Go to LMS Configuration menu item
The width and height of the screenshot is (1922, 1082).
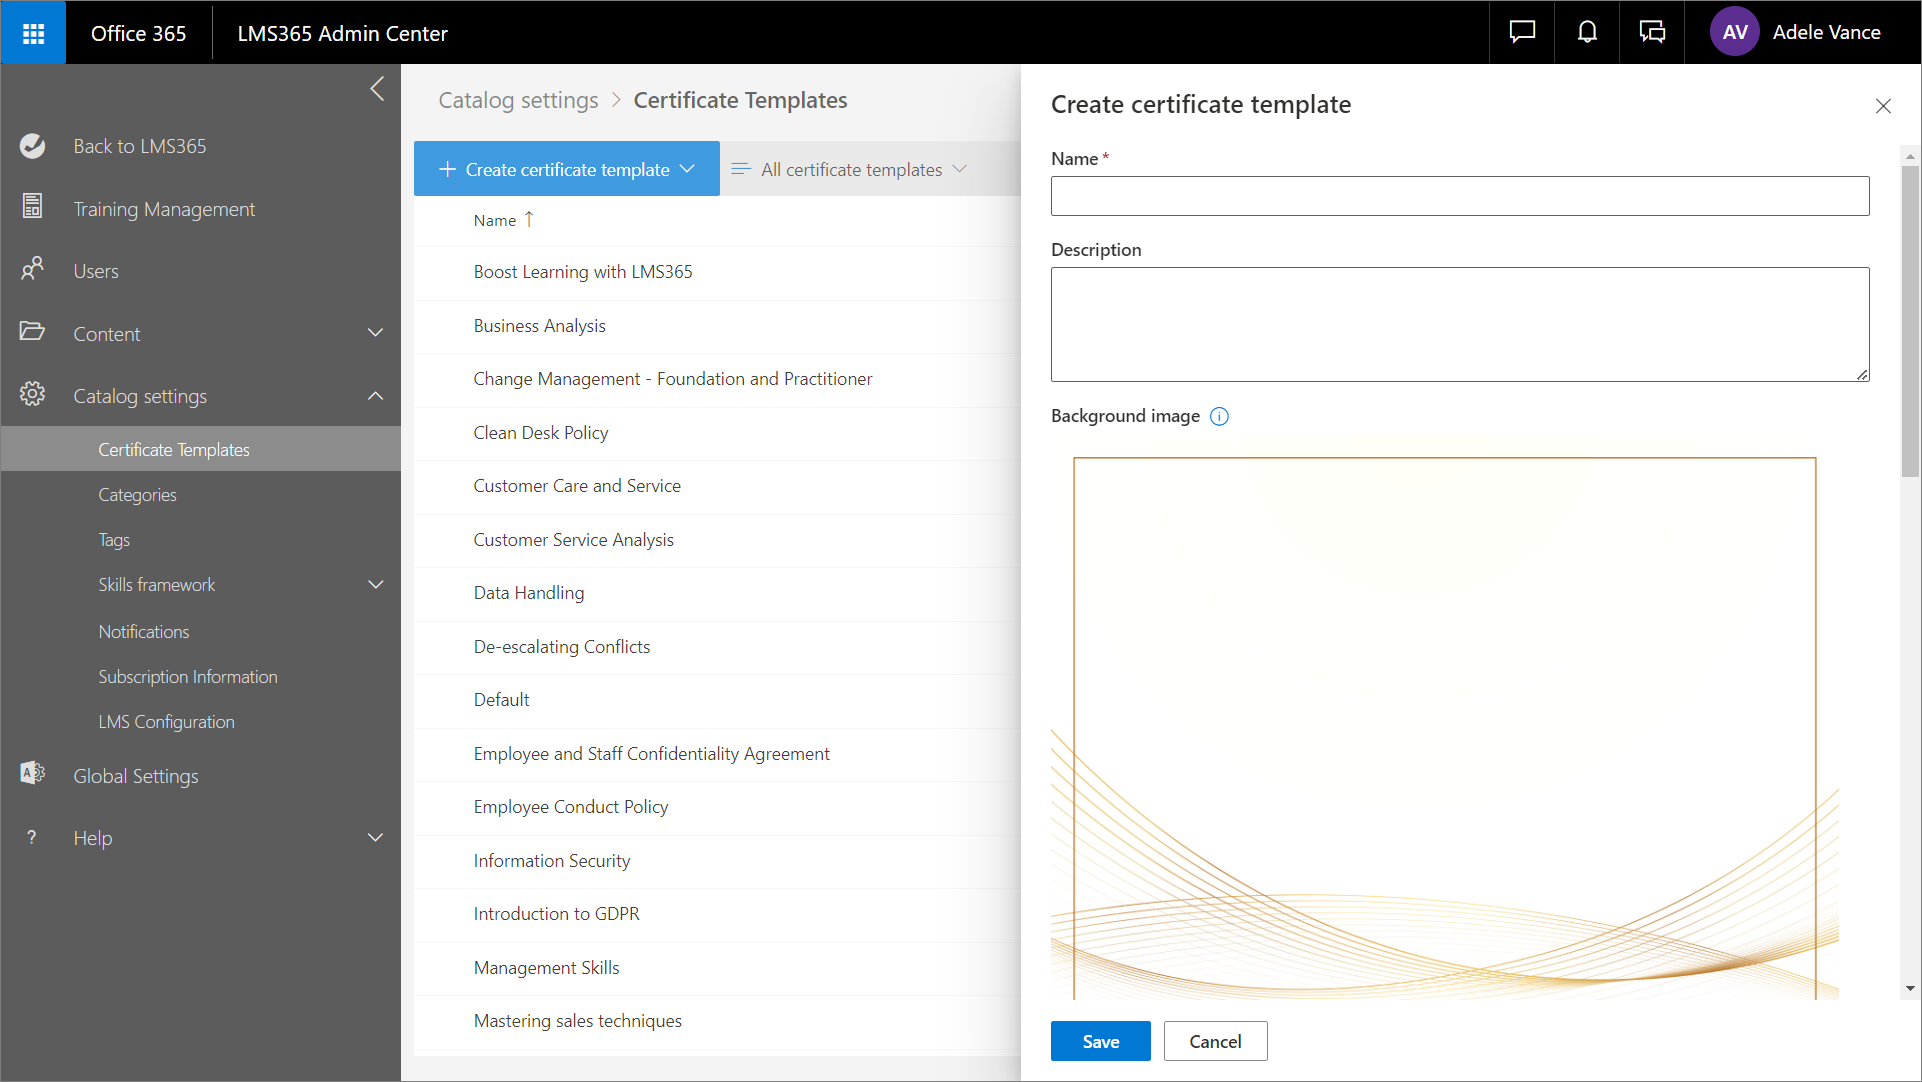166,722
